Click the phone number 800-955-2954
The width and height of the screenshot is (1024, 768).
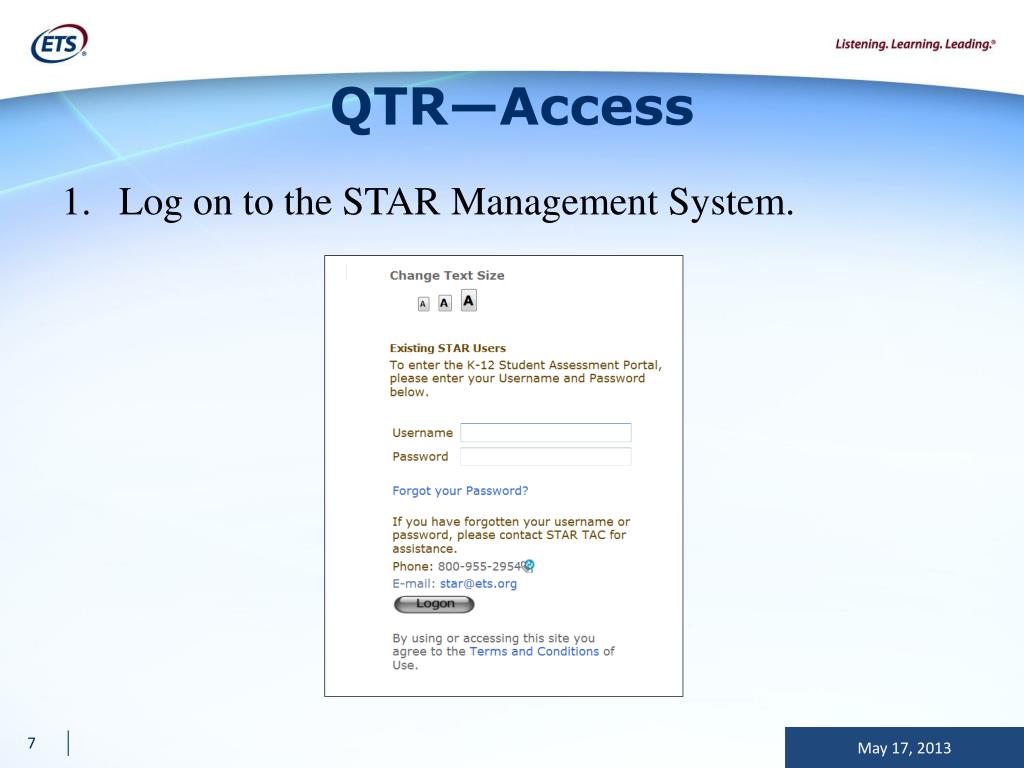pyautogui.click(x=481, y=566)
